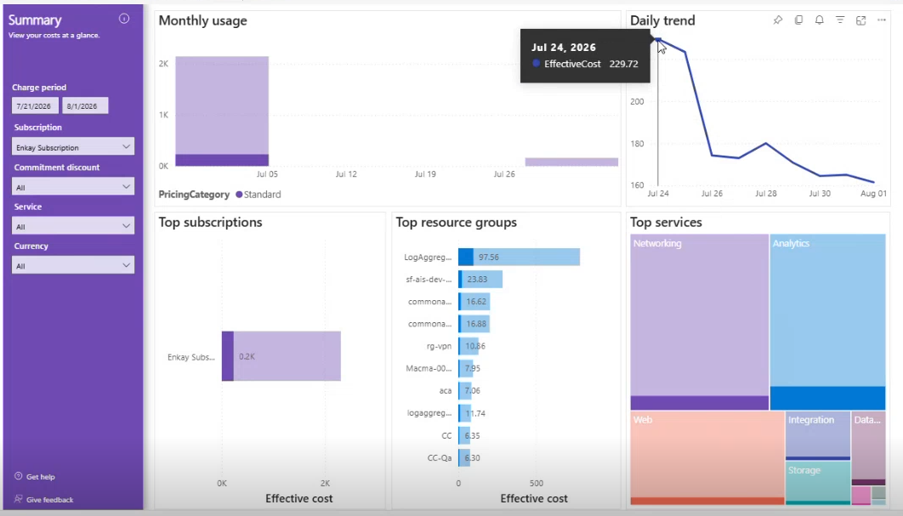Pin the Daily trend visual
This screenshot has height=516, width=903.
coord(777,20)
